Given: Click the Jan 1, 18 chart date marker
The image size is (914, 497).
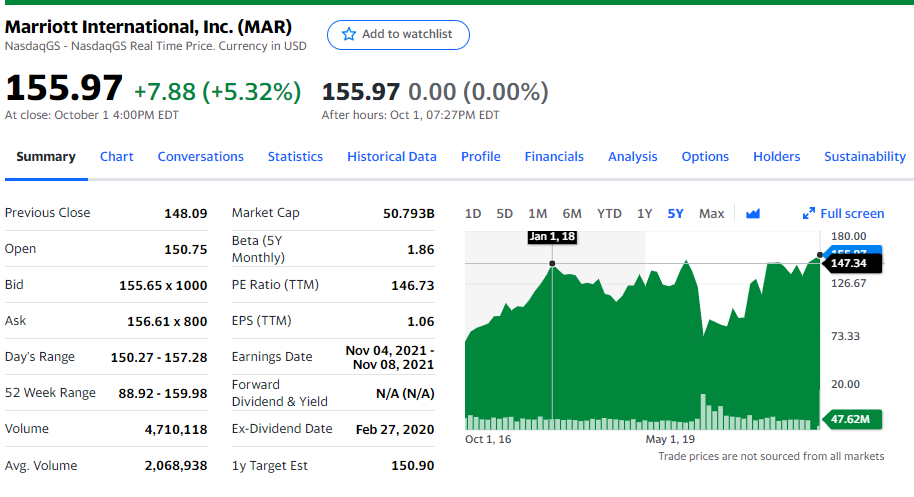Looking at the screenshot, I should pos(552,236).
